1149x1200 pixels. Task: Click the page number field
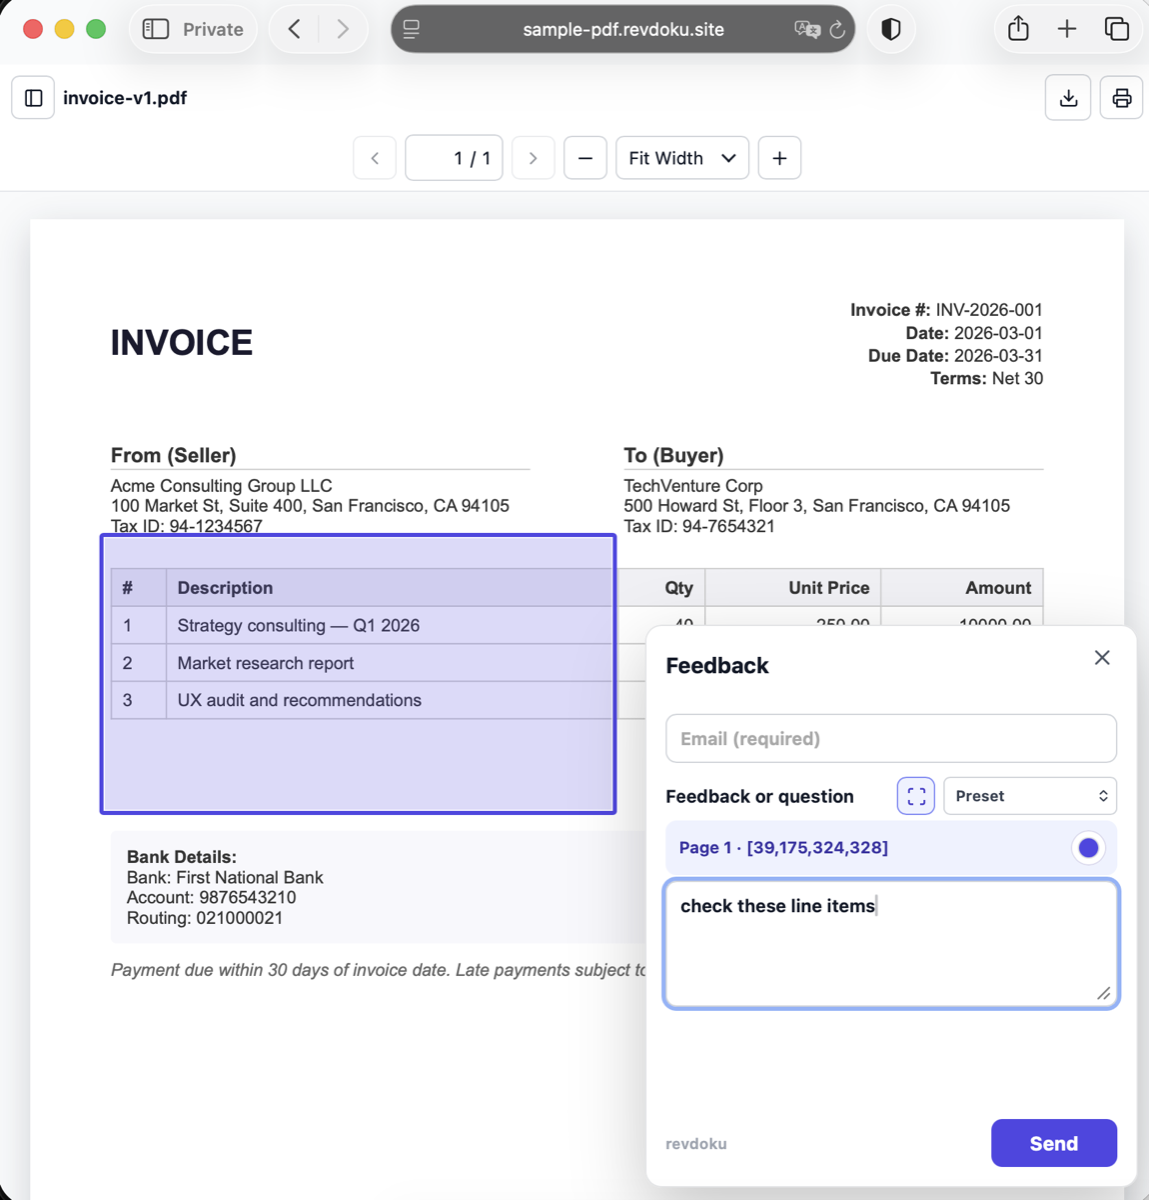tap(454, 158)
